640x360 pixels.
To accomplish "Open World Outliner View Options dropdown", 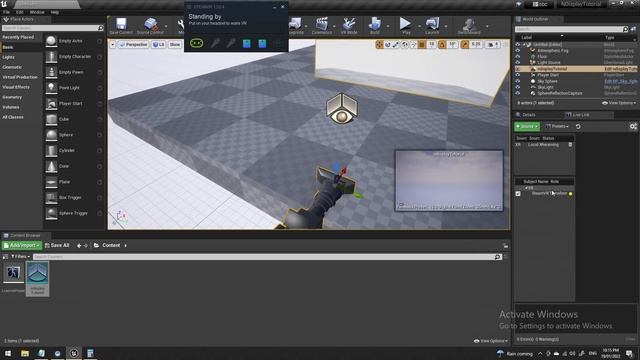I will click(x=619, y=103).
